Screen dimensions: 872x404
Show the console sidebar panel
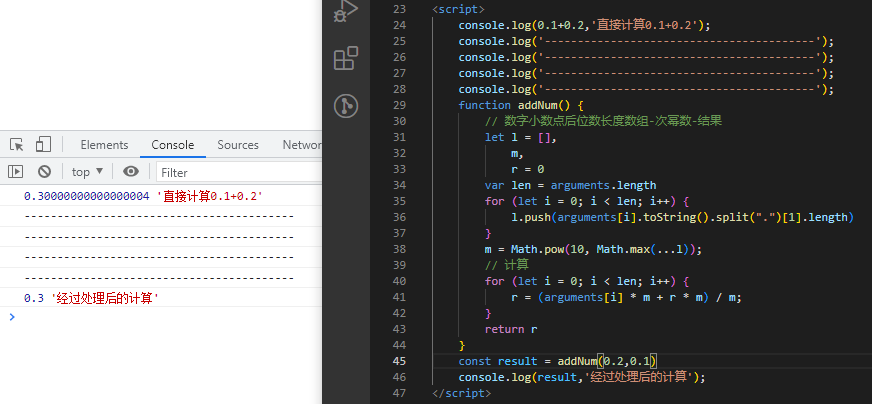point(16,172)
